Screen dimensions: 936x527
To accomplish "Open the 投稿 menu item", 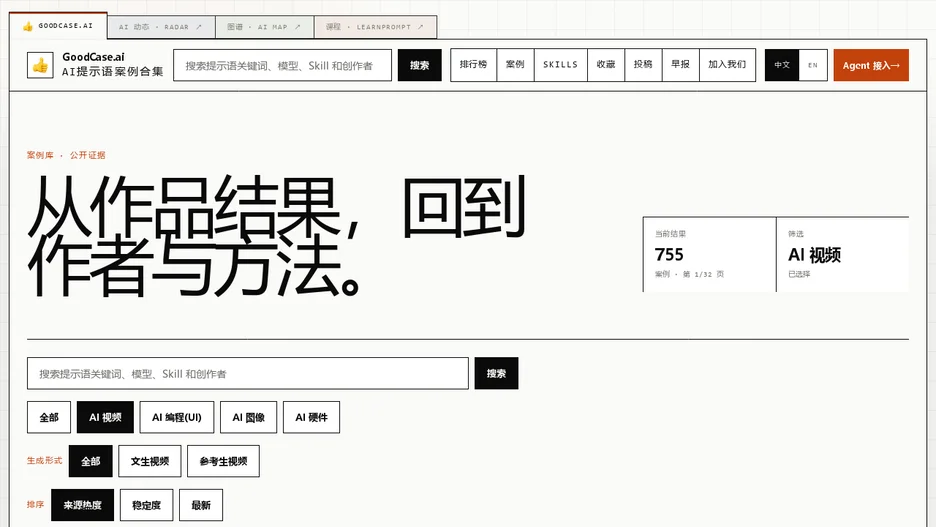I will pyautogui.click(x=644, y=64).
